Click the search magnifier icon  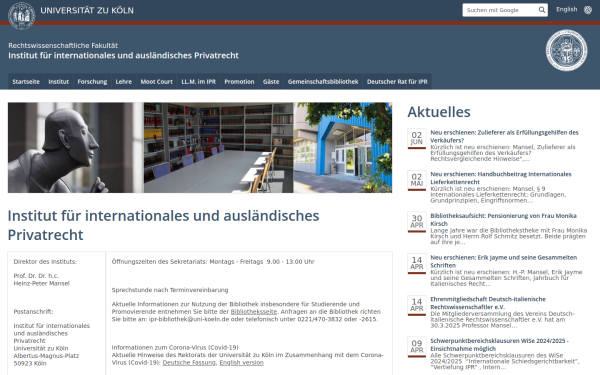(542, 10)
